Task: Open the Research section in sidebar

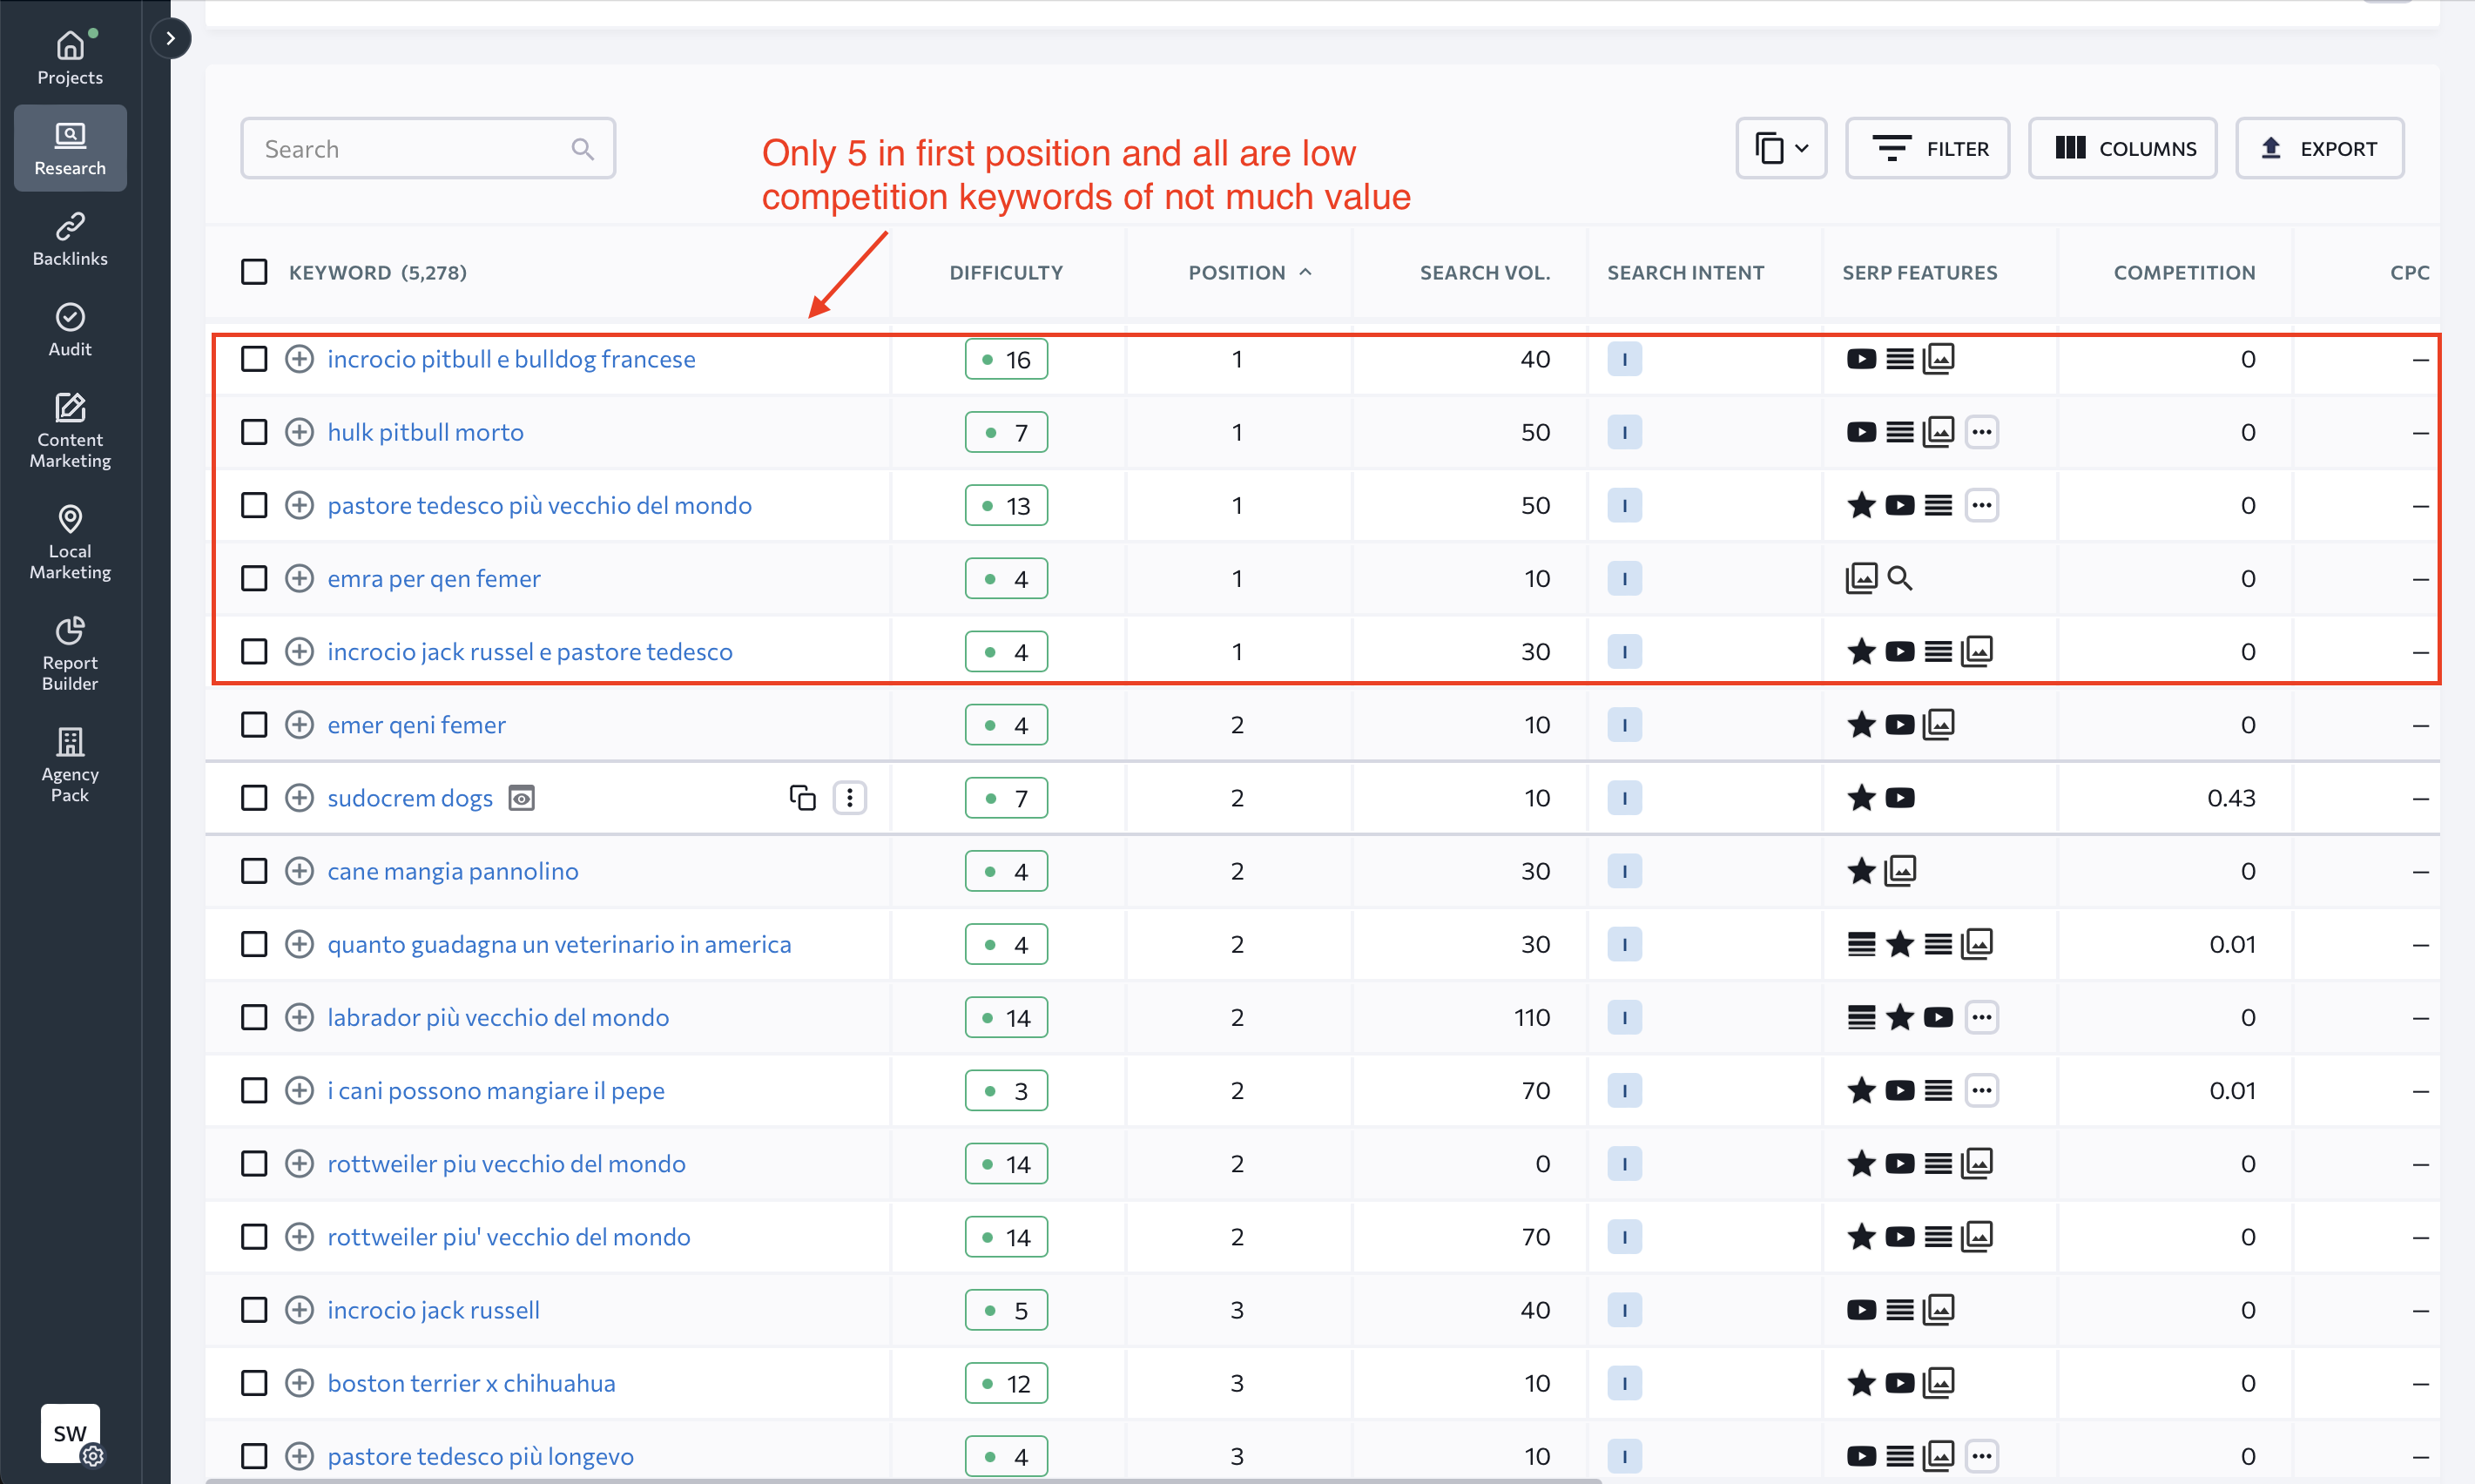Action: [70, 148]
